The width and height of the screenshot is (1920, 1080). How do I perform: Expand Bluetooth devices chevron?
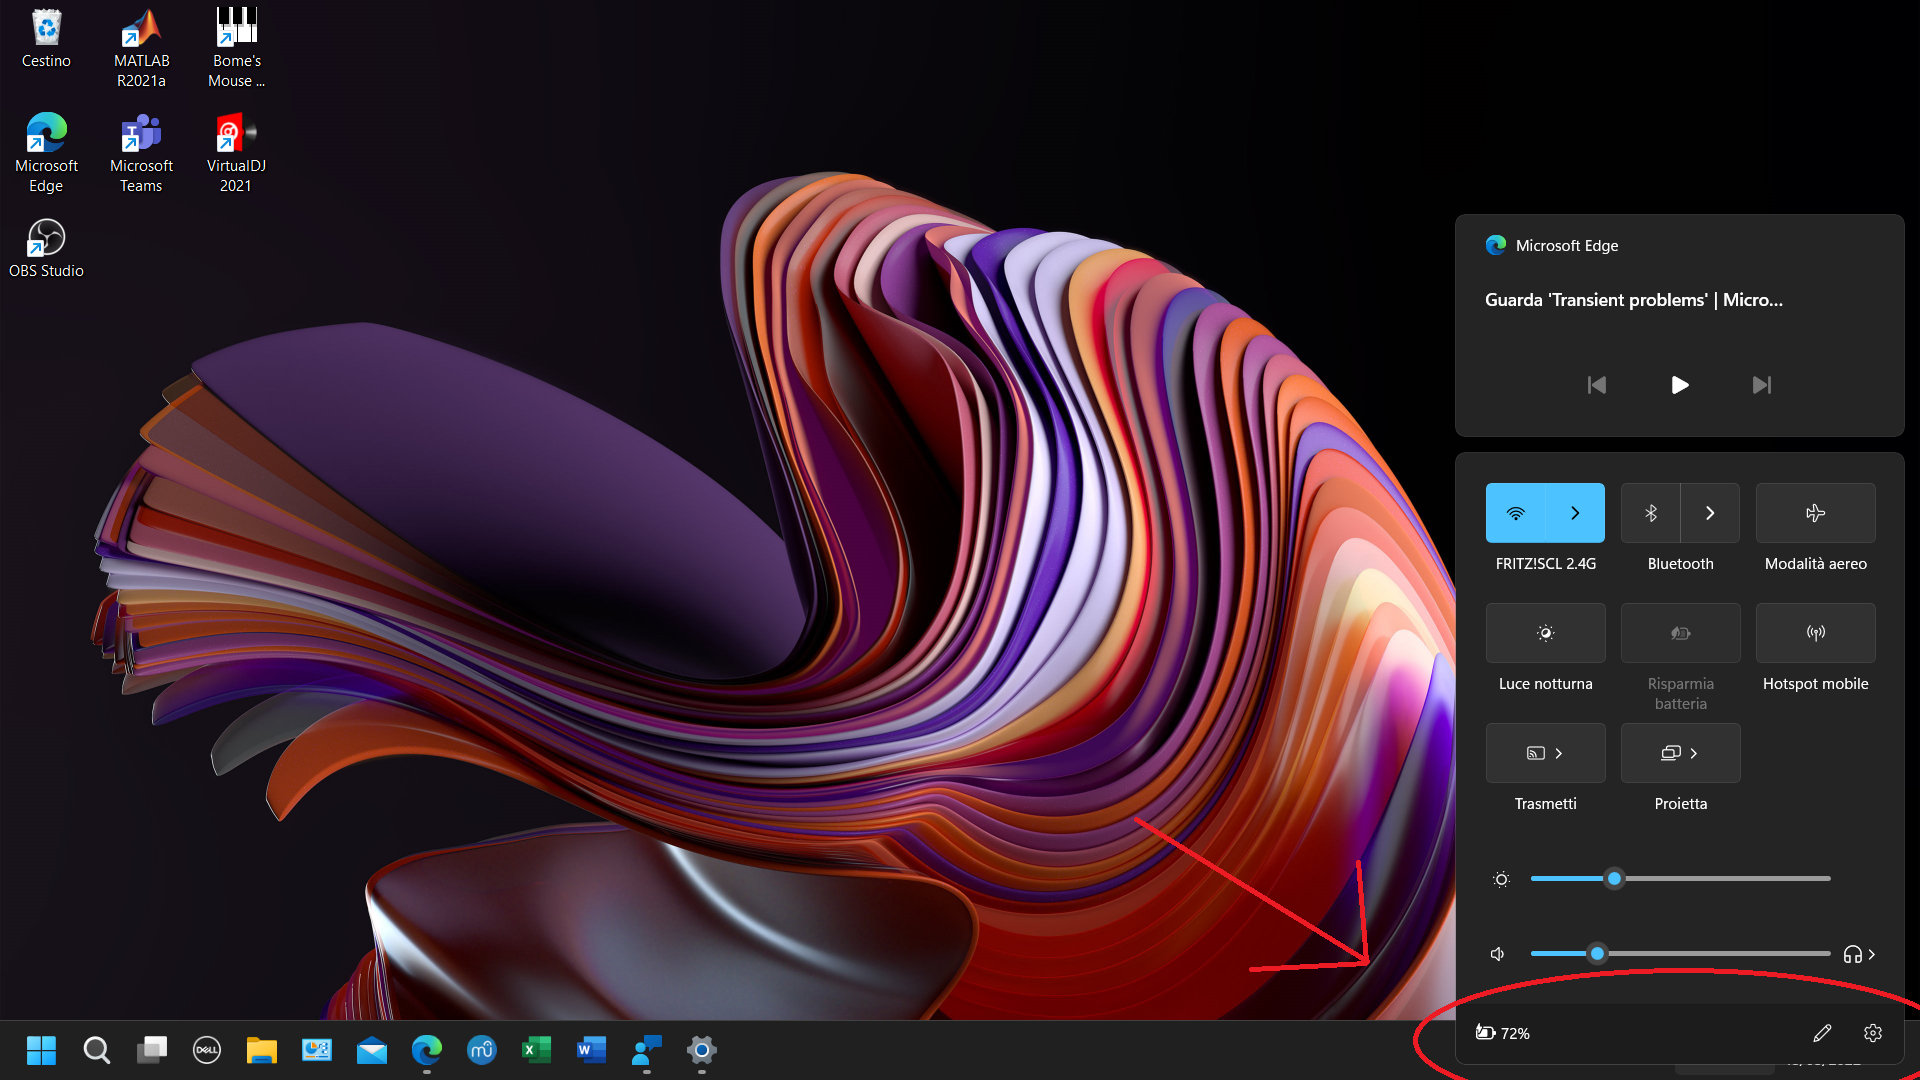pyautogui.click(x=1711, y=513)
